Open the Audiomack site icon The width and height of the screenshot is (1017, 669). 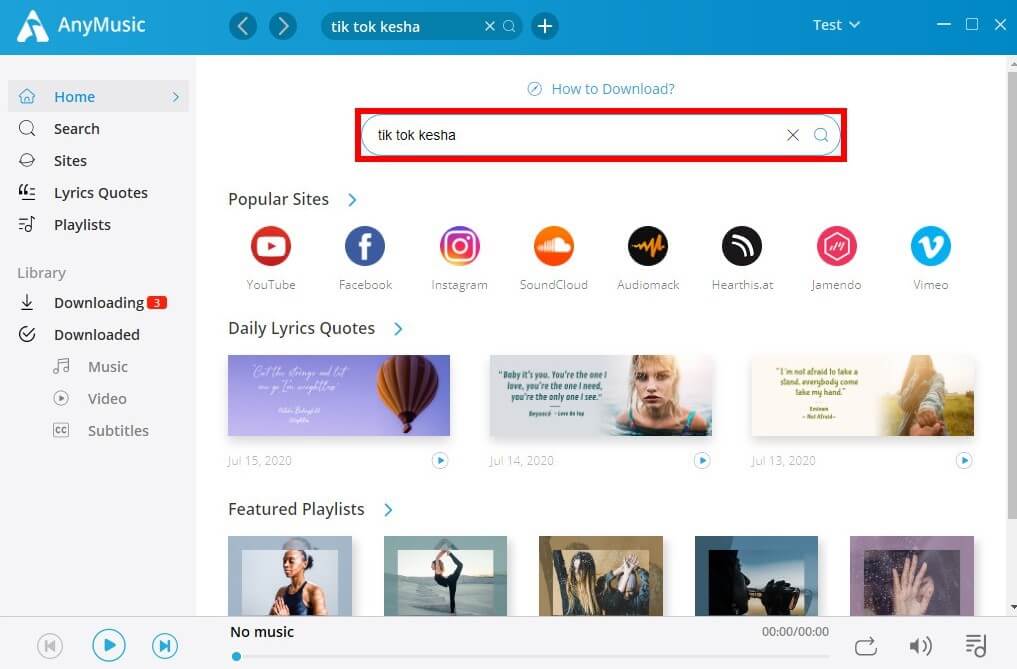coord(647,247)
